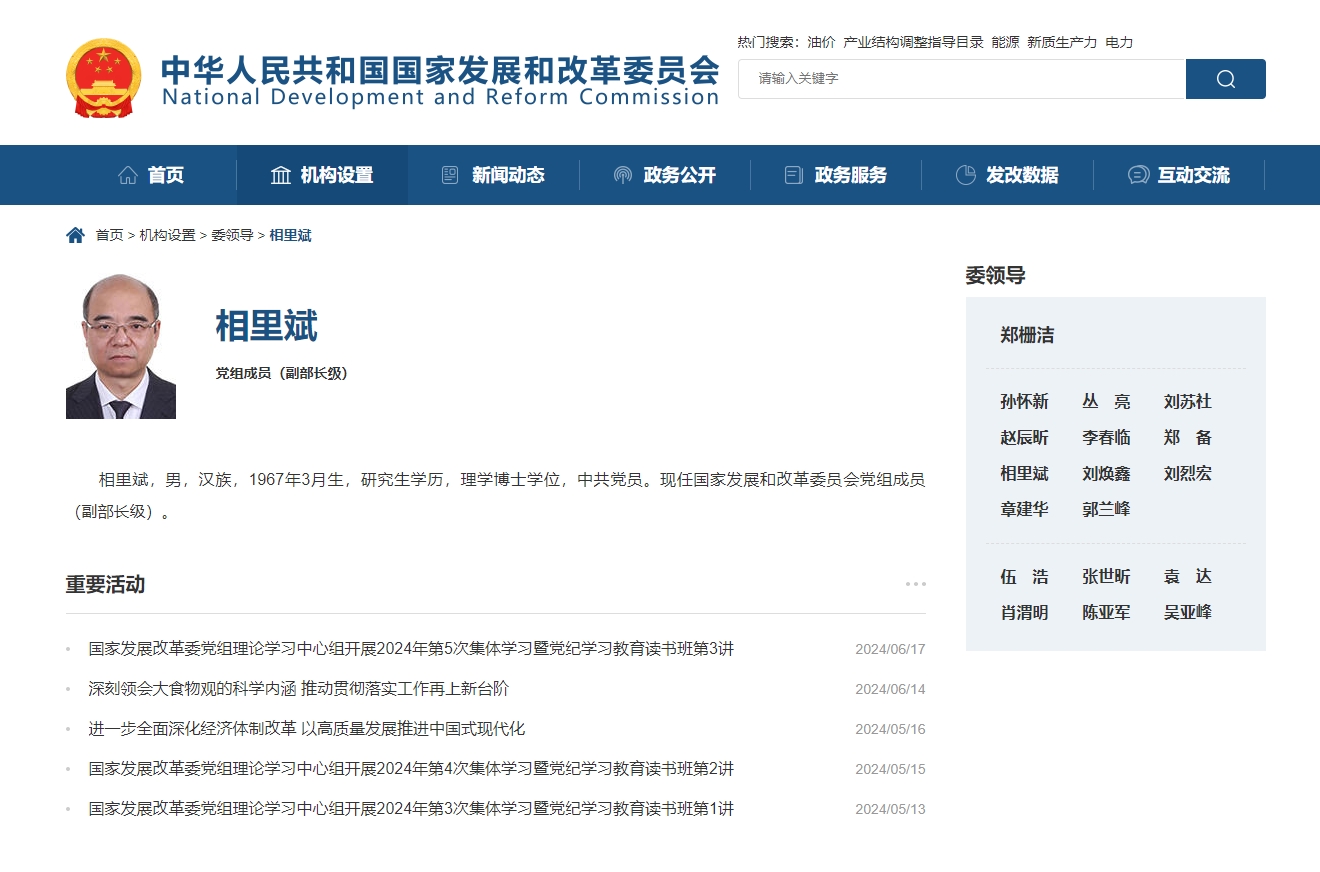Screen dimensions: 1320x872
Task: Open 刘苏社 leader profile link
Action: coord(1187,401)
